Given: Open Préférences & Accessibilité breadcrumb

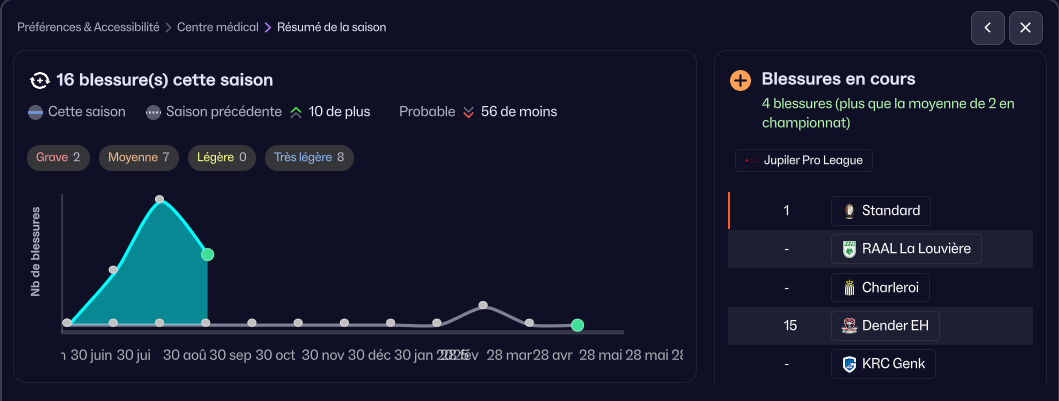Looking at the screenshot, I should [x=88, y=27].
